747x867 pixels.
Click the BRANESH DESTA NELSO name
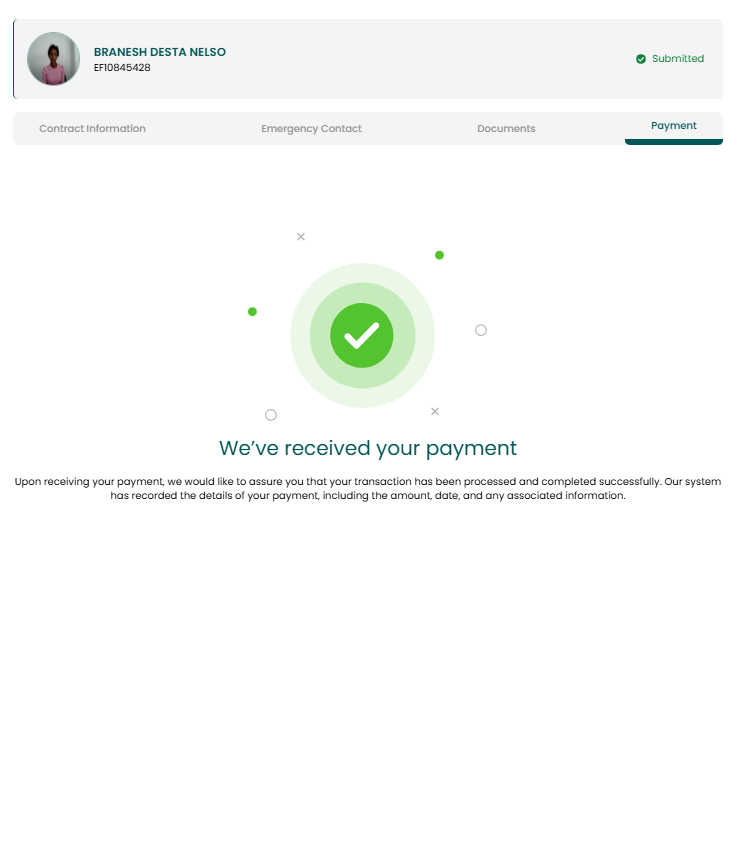click(160, 52)
